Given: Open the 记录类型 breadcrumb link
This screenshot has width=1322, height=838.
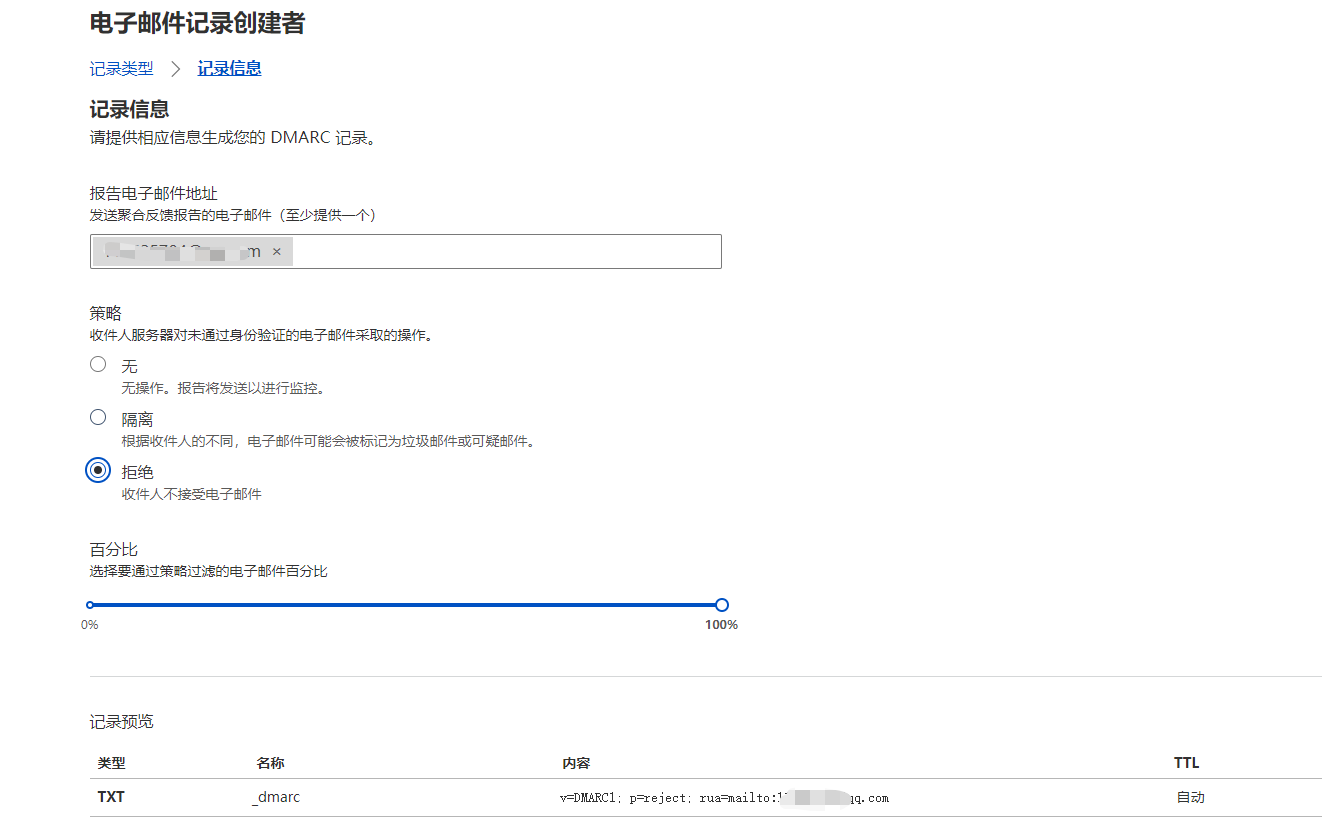Looking at the screenshot, I should pyautogui.click(x=122, y=69).
